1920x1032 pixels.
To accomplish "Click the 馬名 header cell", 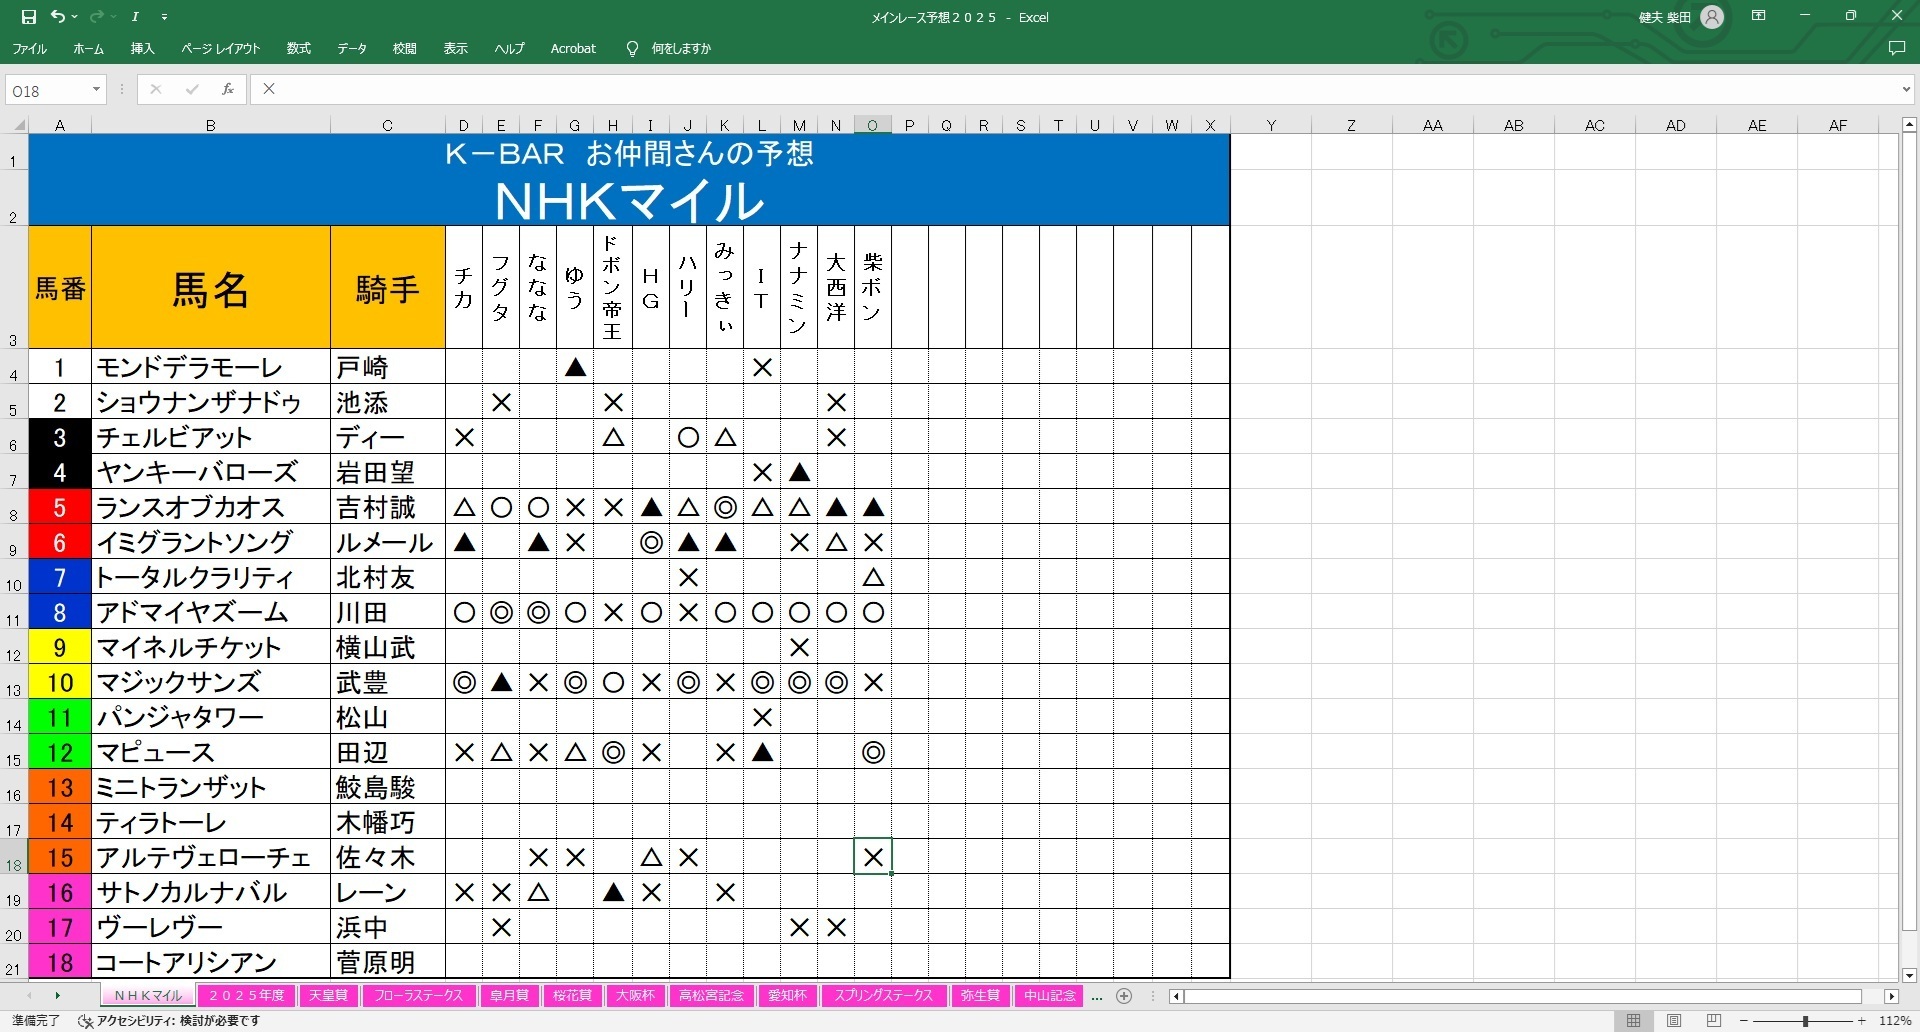I will [211, 288].
